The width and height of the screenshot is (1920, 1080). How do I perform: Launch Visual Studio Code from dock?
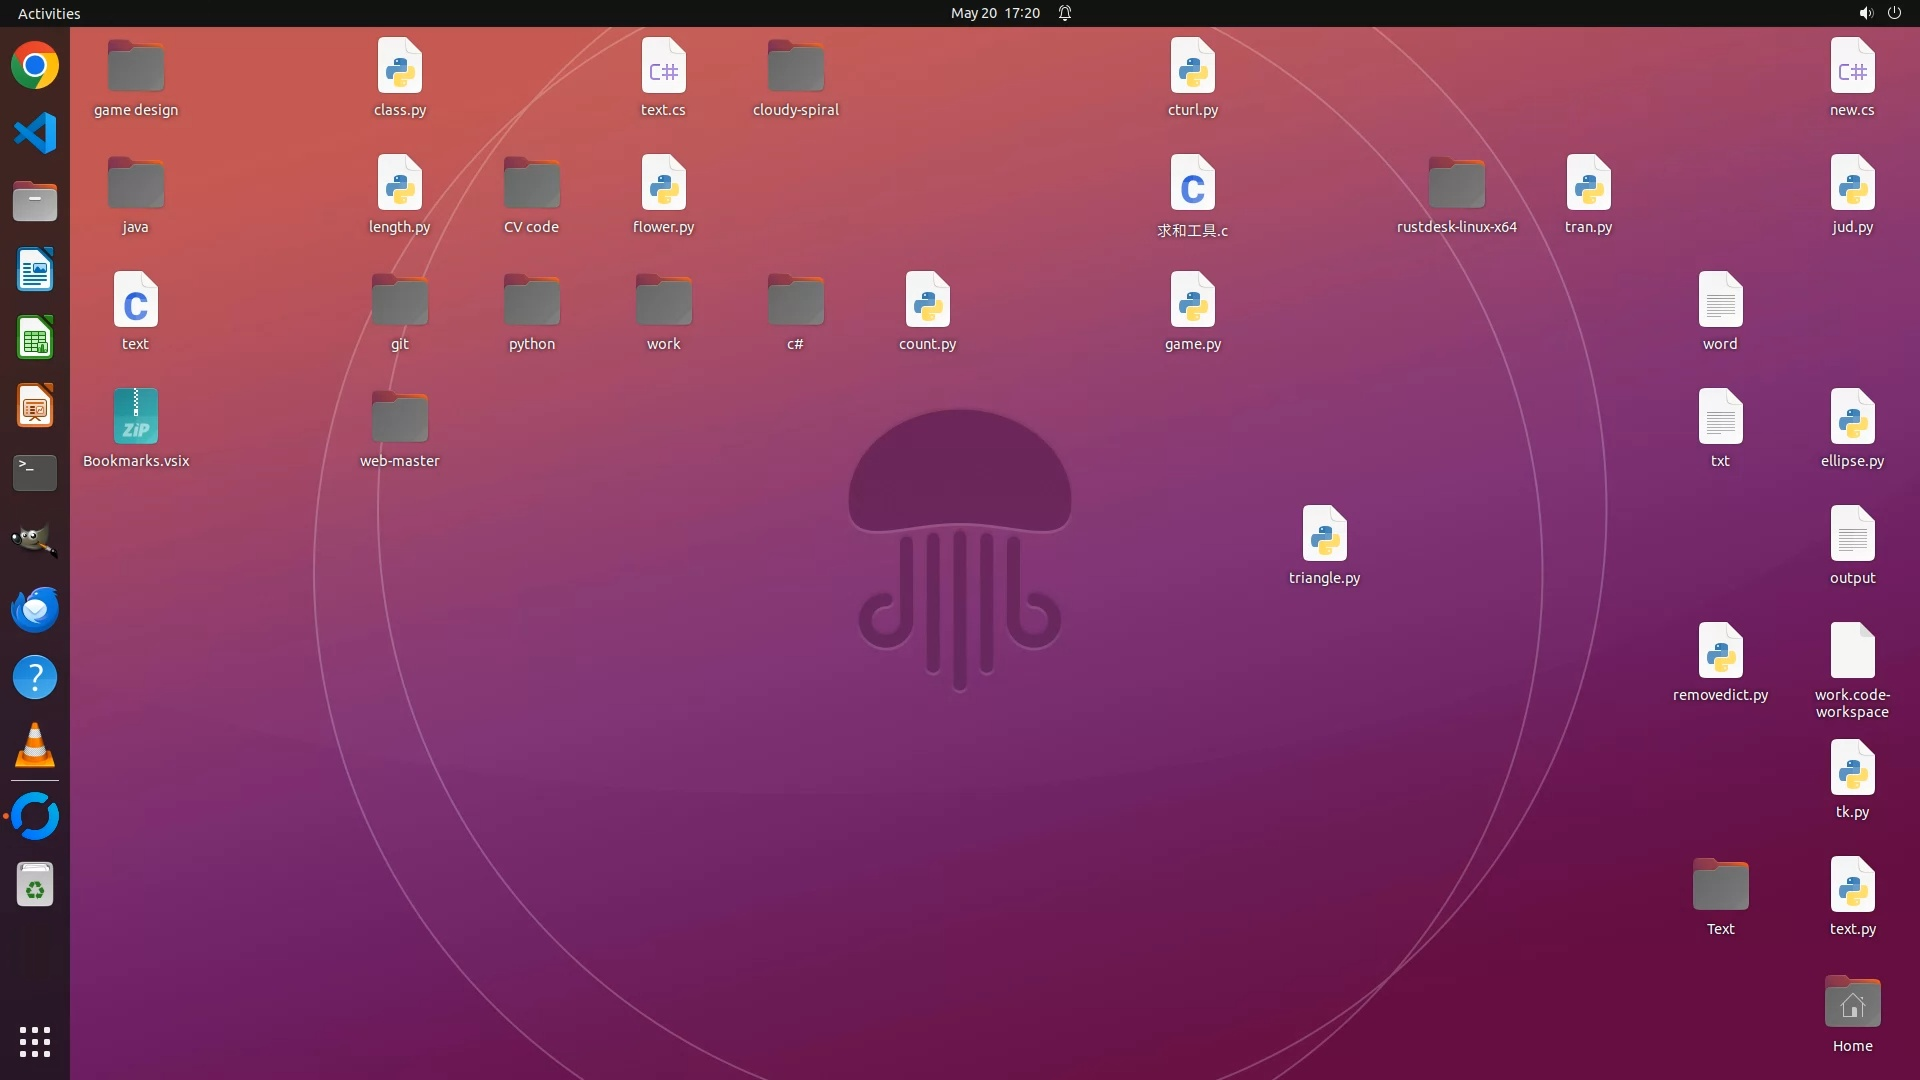[35, 133]
